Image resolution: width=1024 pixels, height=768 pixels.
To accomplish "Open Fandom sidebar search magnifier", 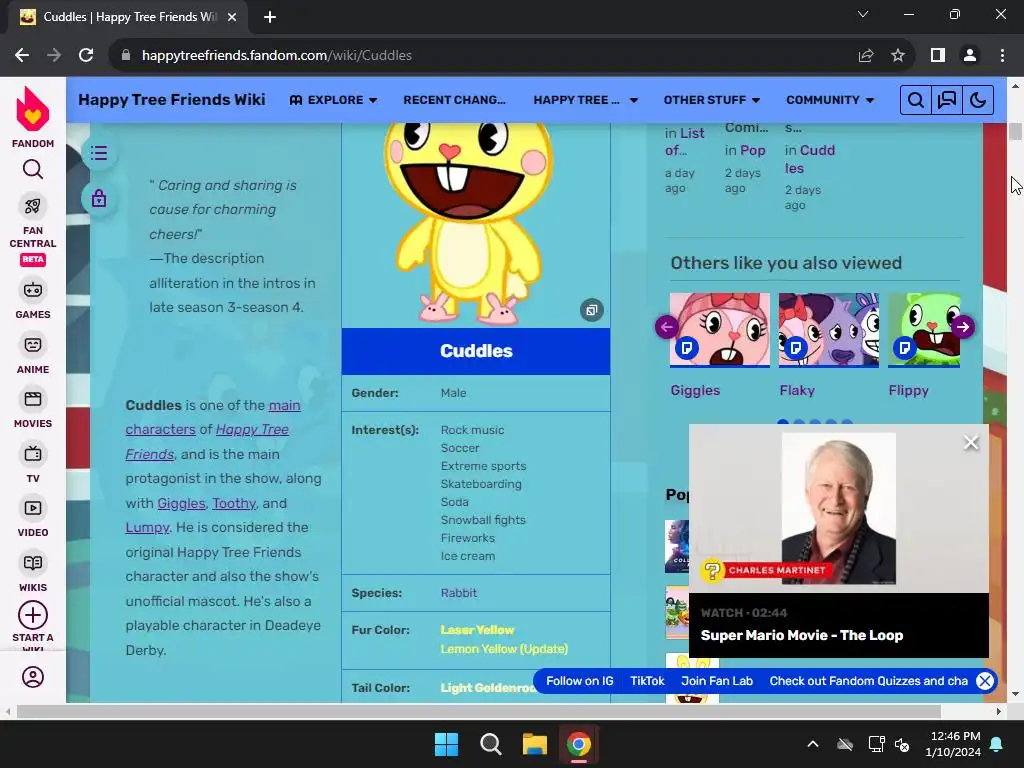I will [33, 170].
